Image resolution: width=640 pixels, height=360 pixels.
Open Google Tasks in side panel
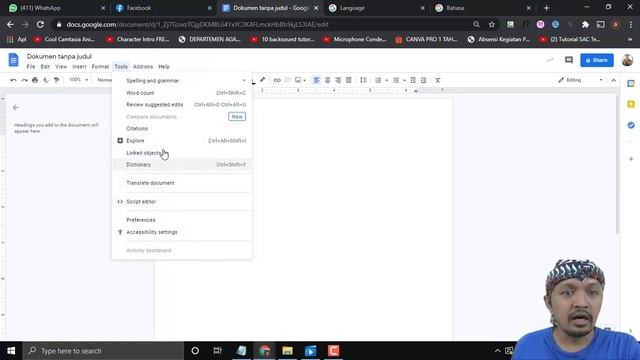click(631, 125)
